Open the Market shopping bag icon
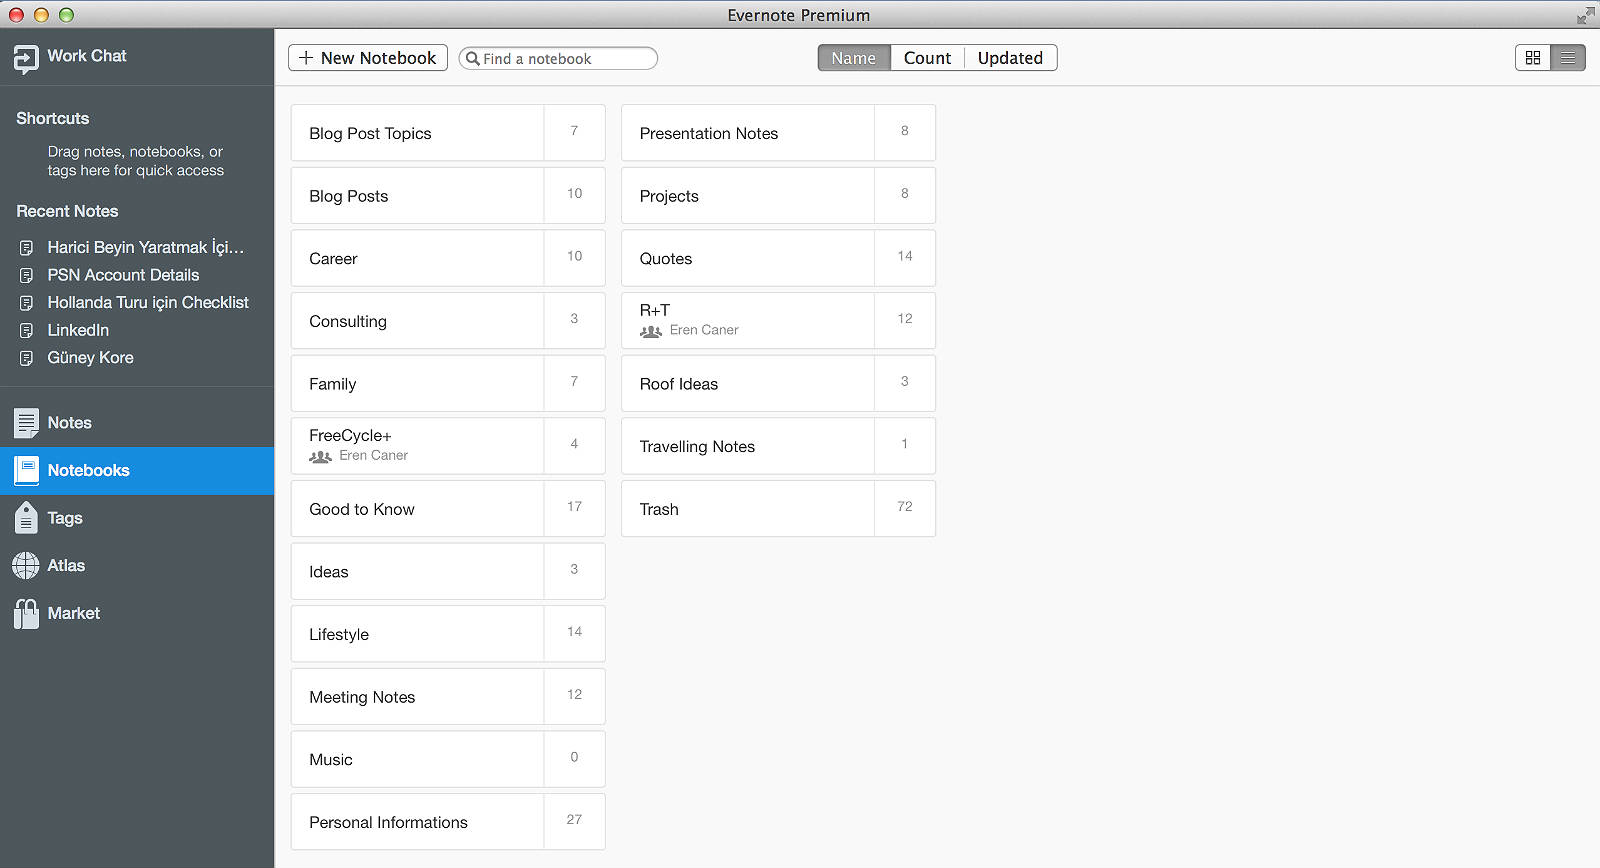Image resolution: width=1600 pixels, height=868 pixels. click(26, 613)
